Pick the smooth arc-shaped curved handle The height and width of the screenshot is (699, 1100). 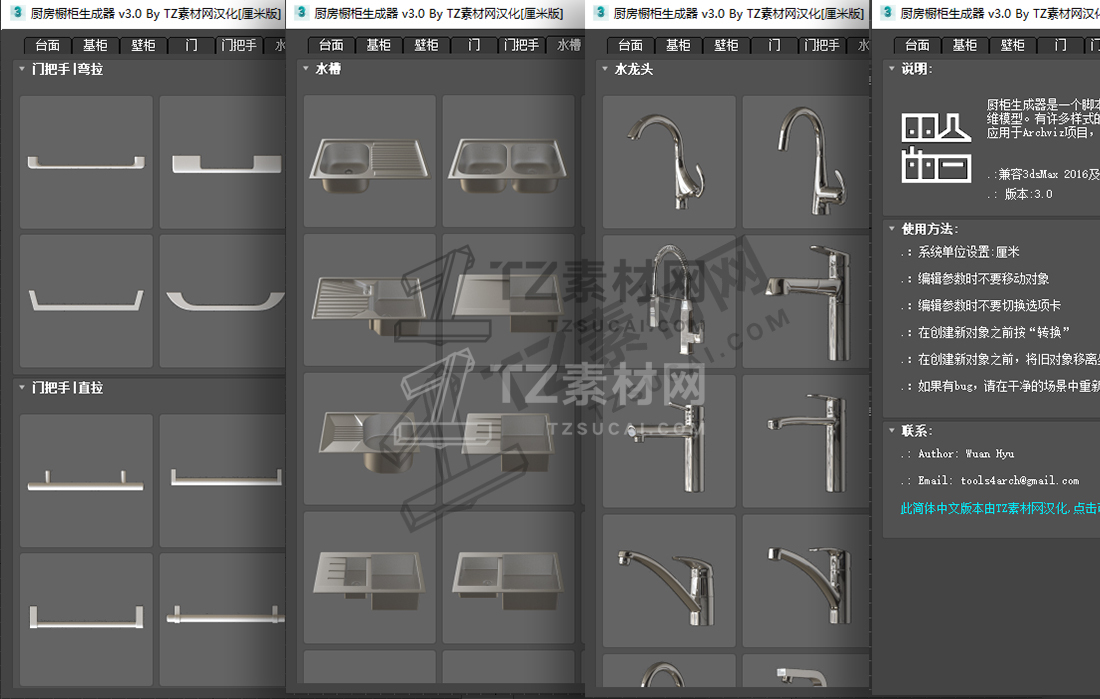[x=222, y=301]
